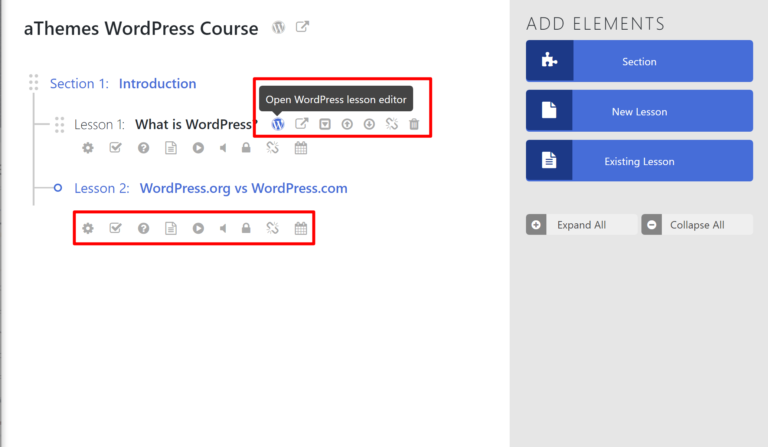
Task: Select Lesson 2 circle marker in tree
Action: pos(58,188)
